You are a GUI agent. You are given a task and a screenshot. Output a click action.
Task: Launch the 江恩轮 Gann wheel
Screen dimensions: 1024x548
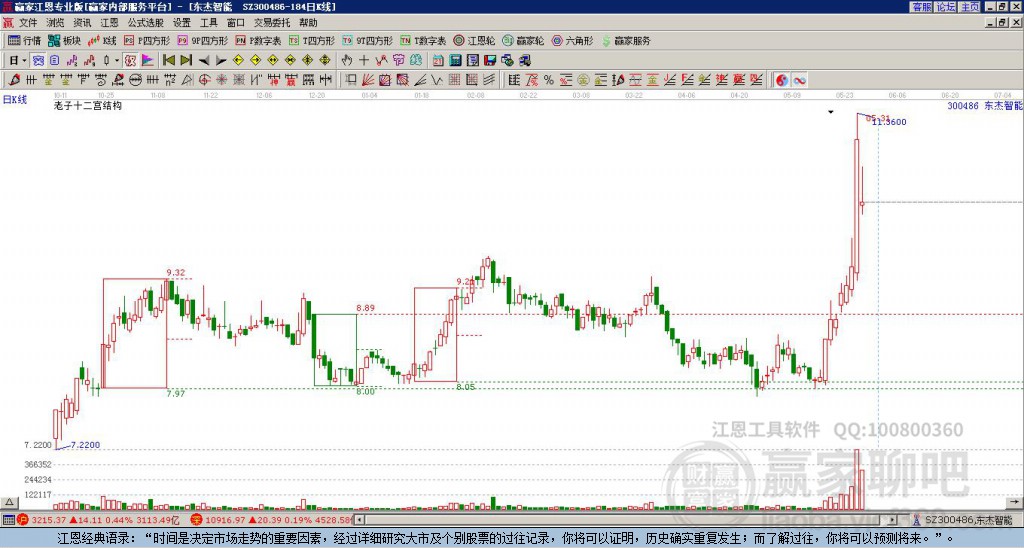pos(474,40)
